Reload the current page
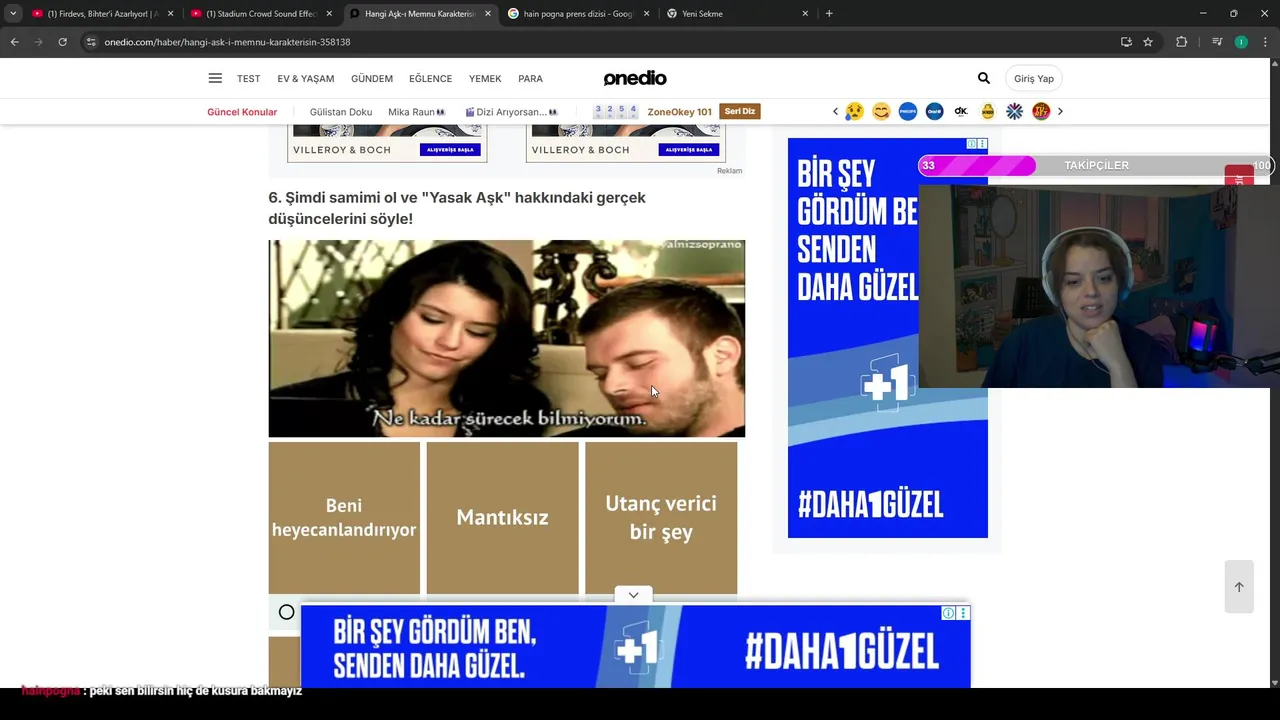The height and width of the screenshot is (720, 1280). [62, 42]
